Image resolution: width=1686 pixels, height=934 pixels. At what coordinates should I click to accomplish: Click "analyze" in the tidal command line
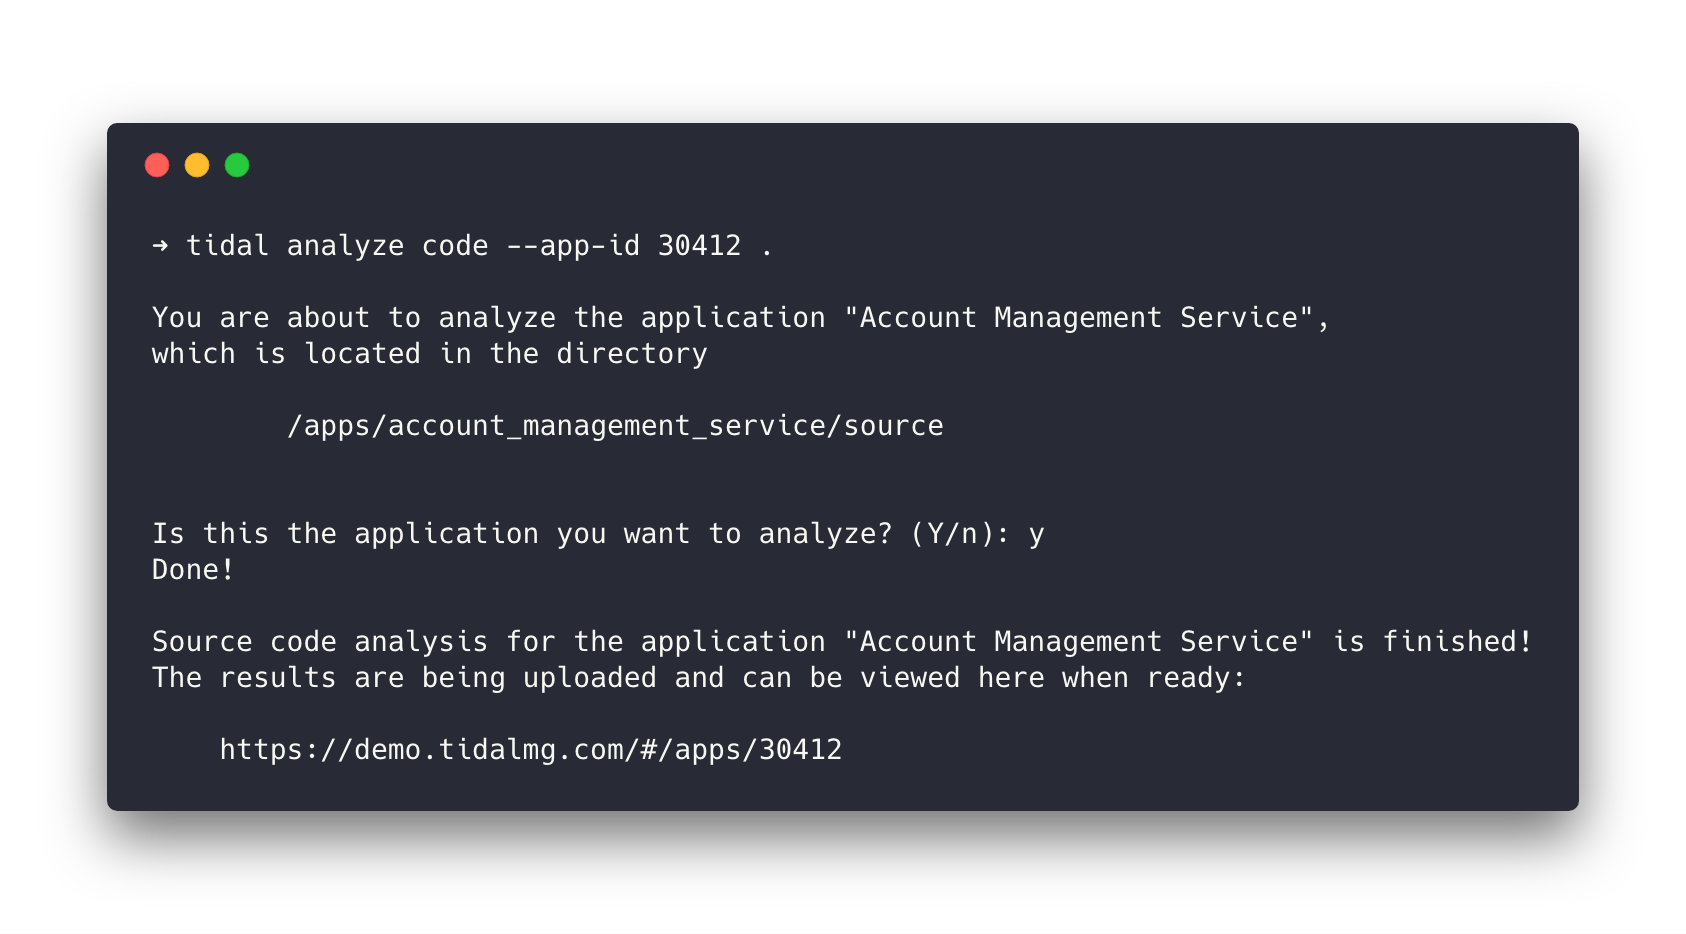tap(345, 245)
